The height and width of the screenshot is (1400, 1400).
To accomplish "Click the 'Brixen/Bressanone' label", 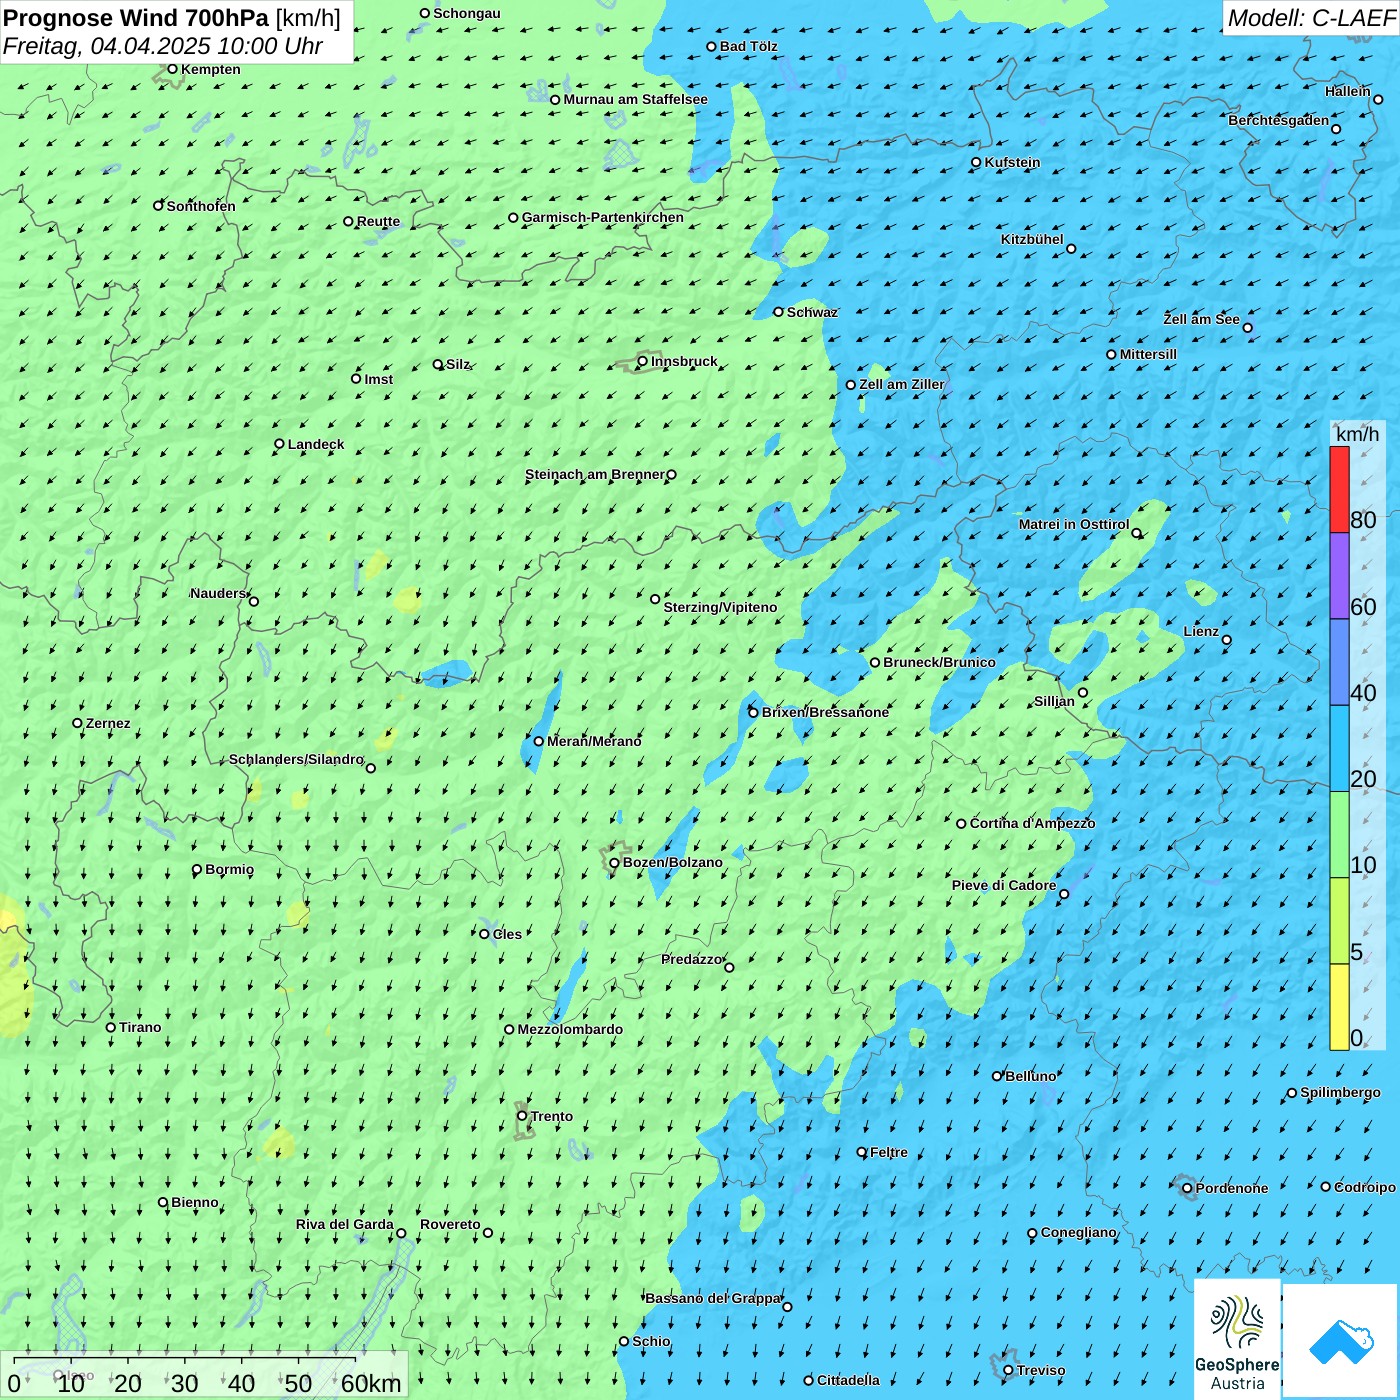I will pyautogui.click(x=825, y=712).
